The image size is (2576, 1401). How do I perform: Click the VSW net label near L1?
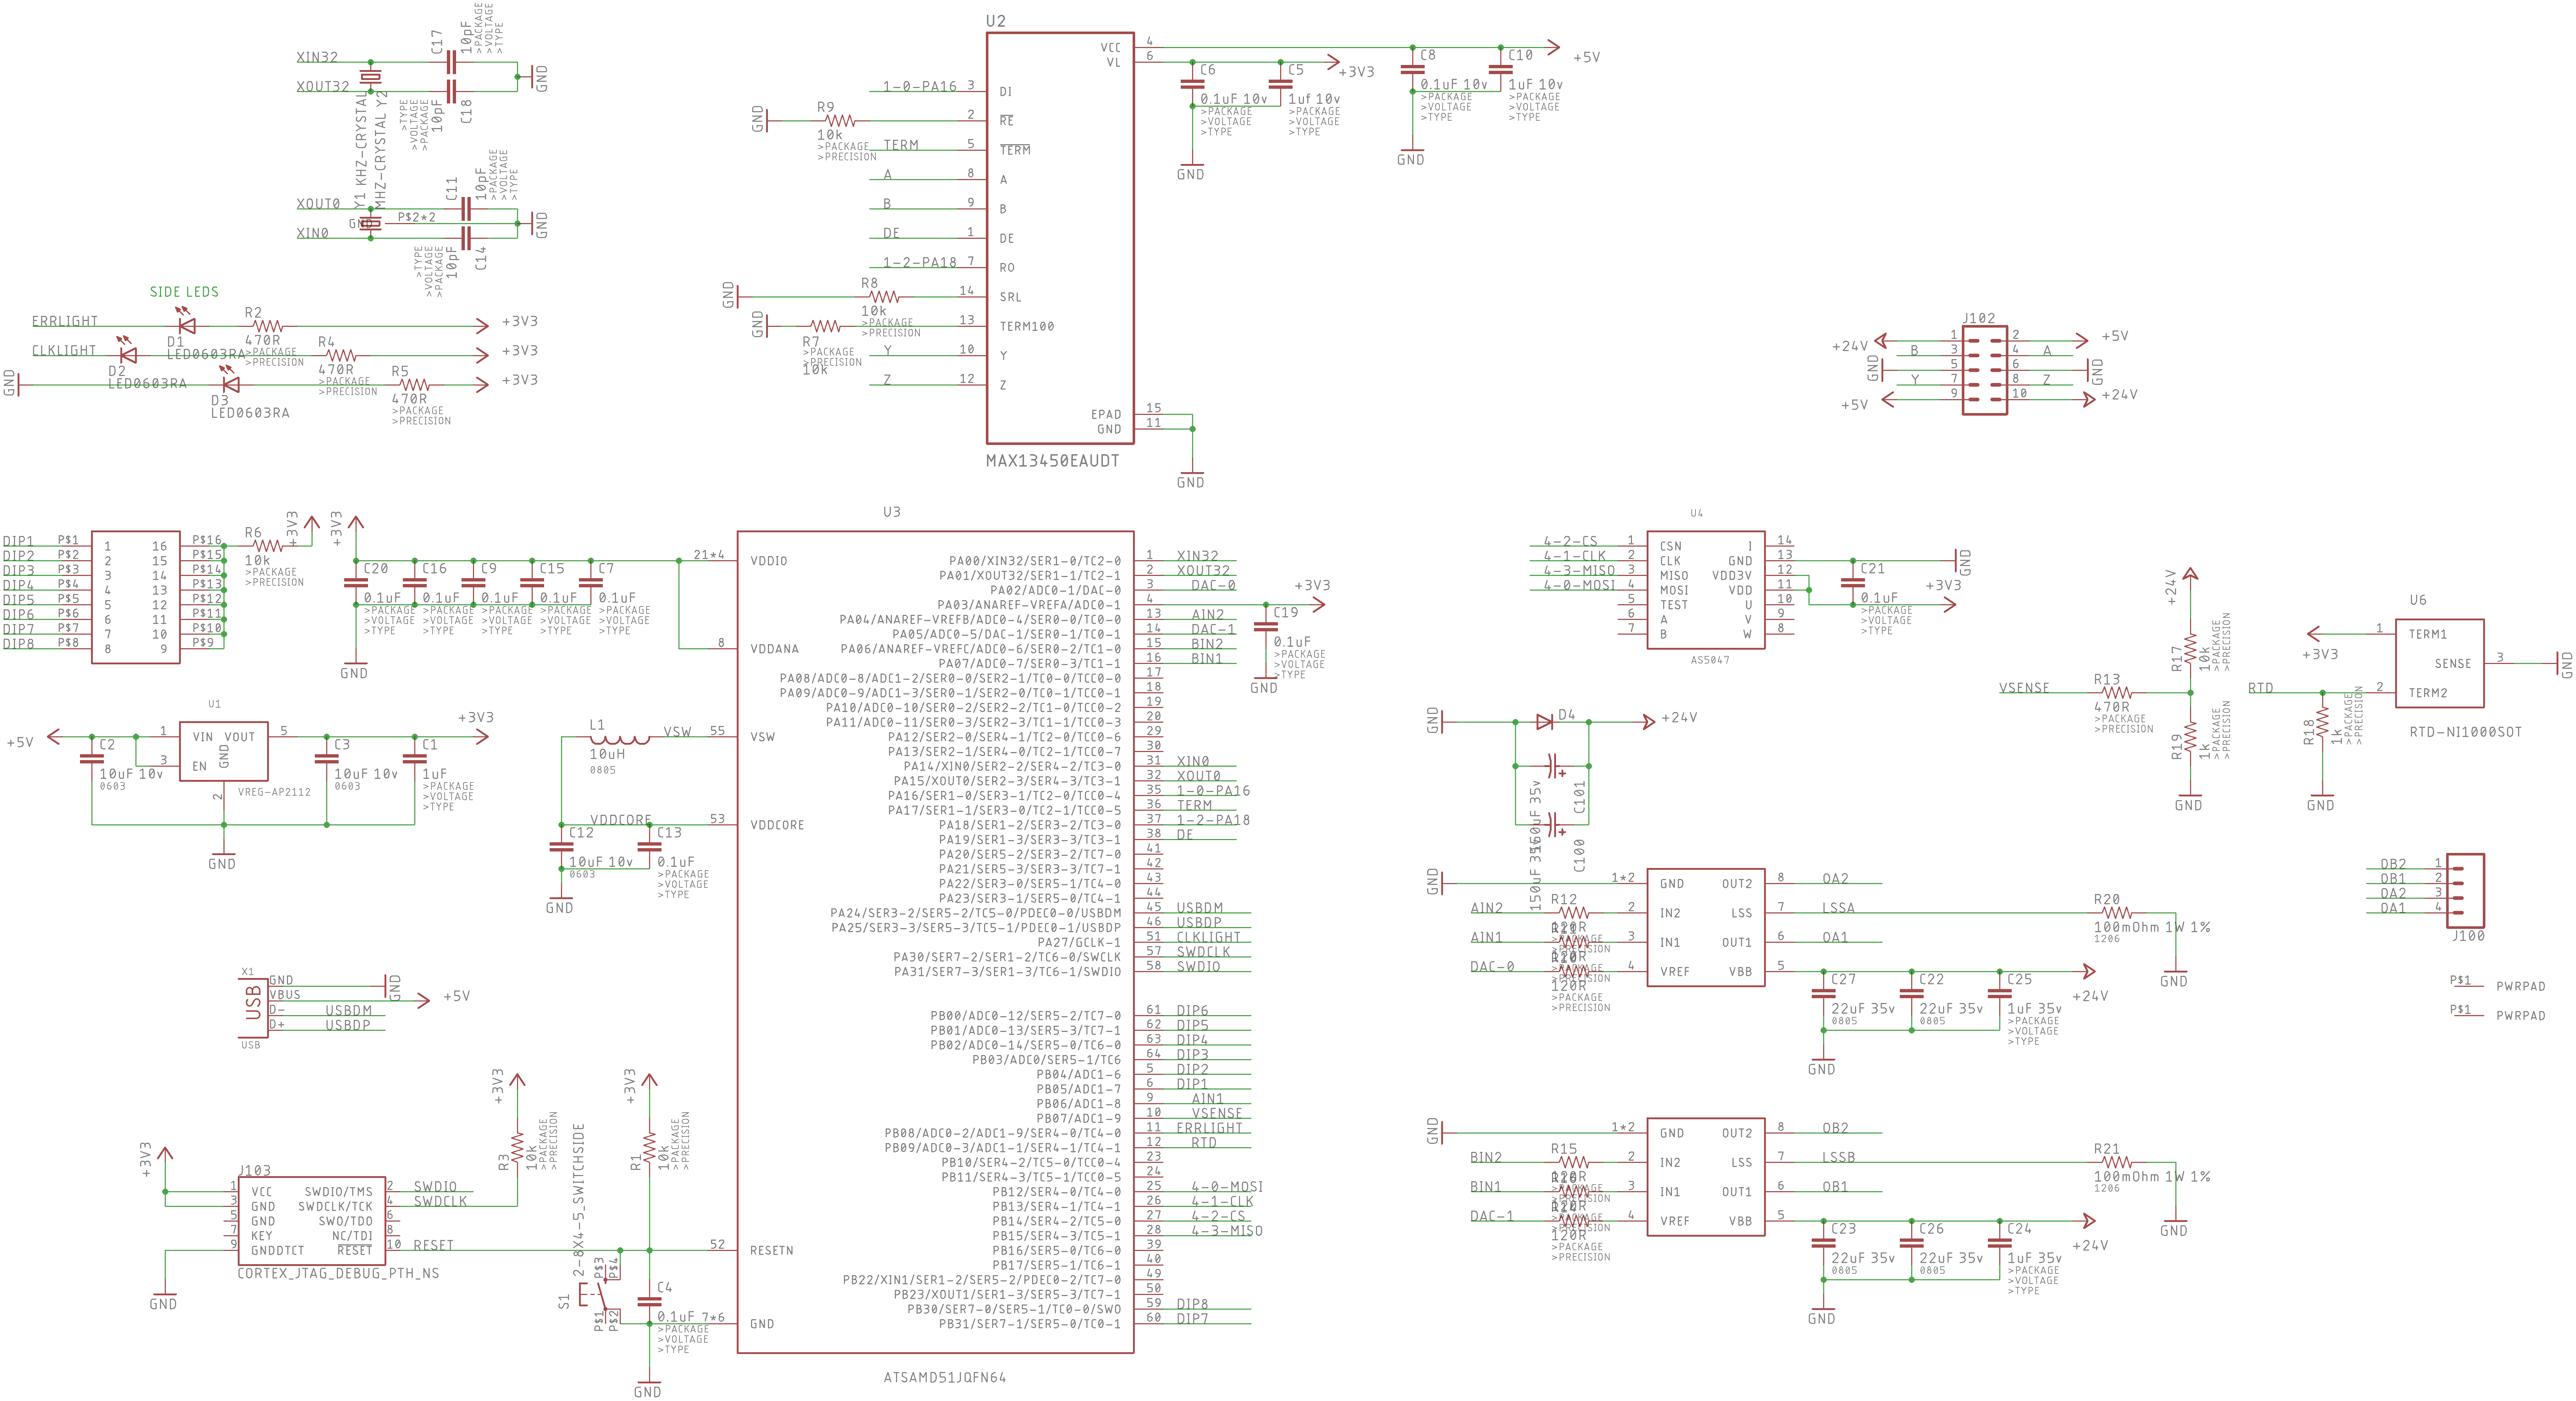coord(677,732)
